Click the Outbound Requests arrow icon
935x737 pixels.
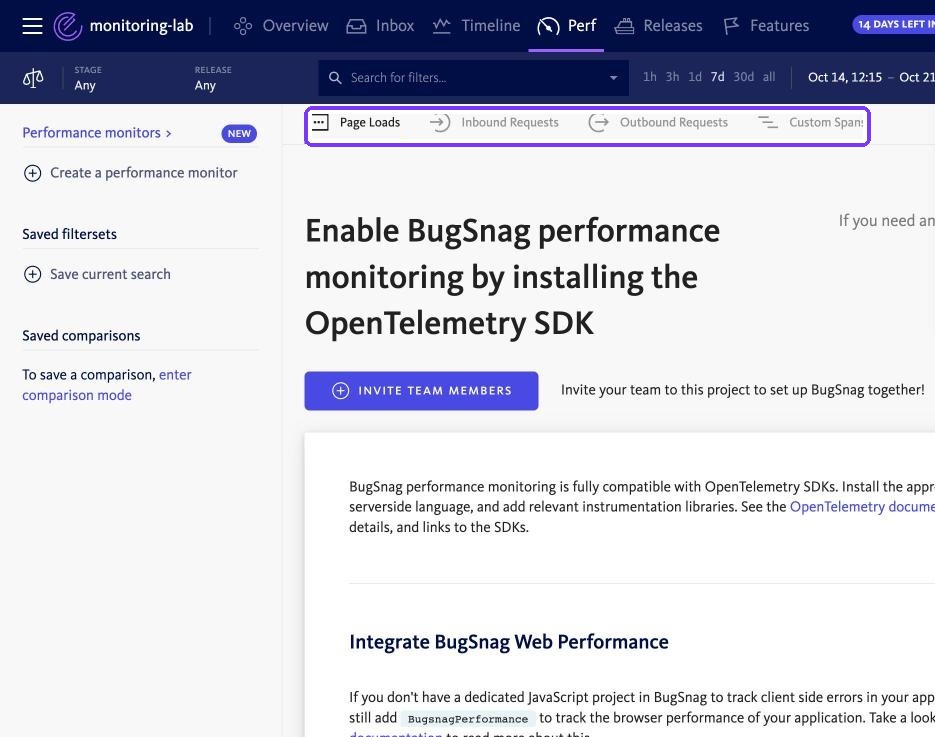point(598,122)
